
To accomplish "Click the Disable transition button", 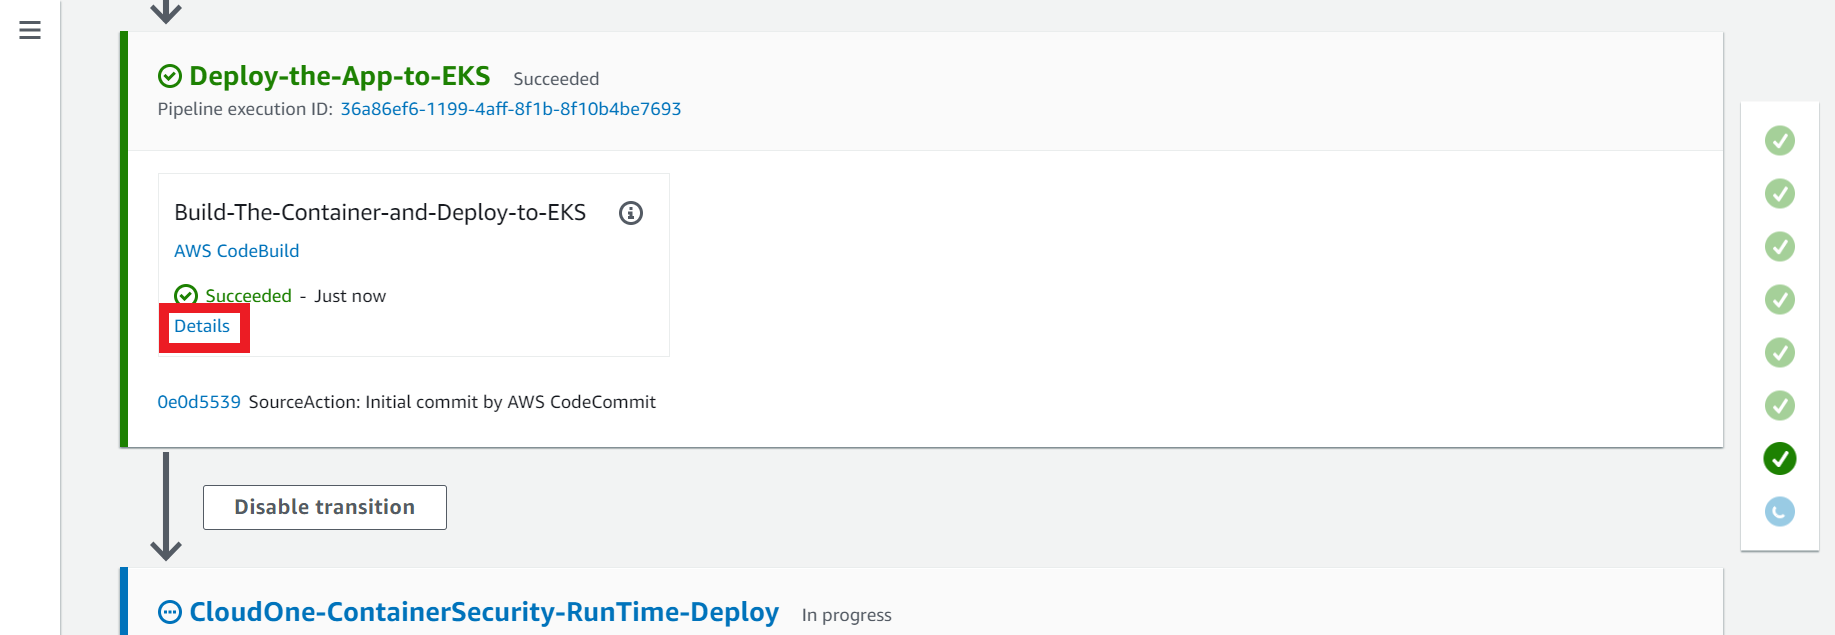I will tap(325, 507).
